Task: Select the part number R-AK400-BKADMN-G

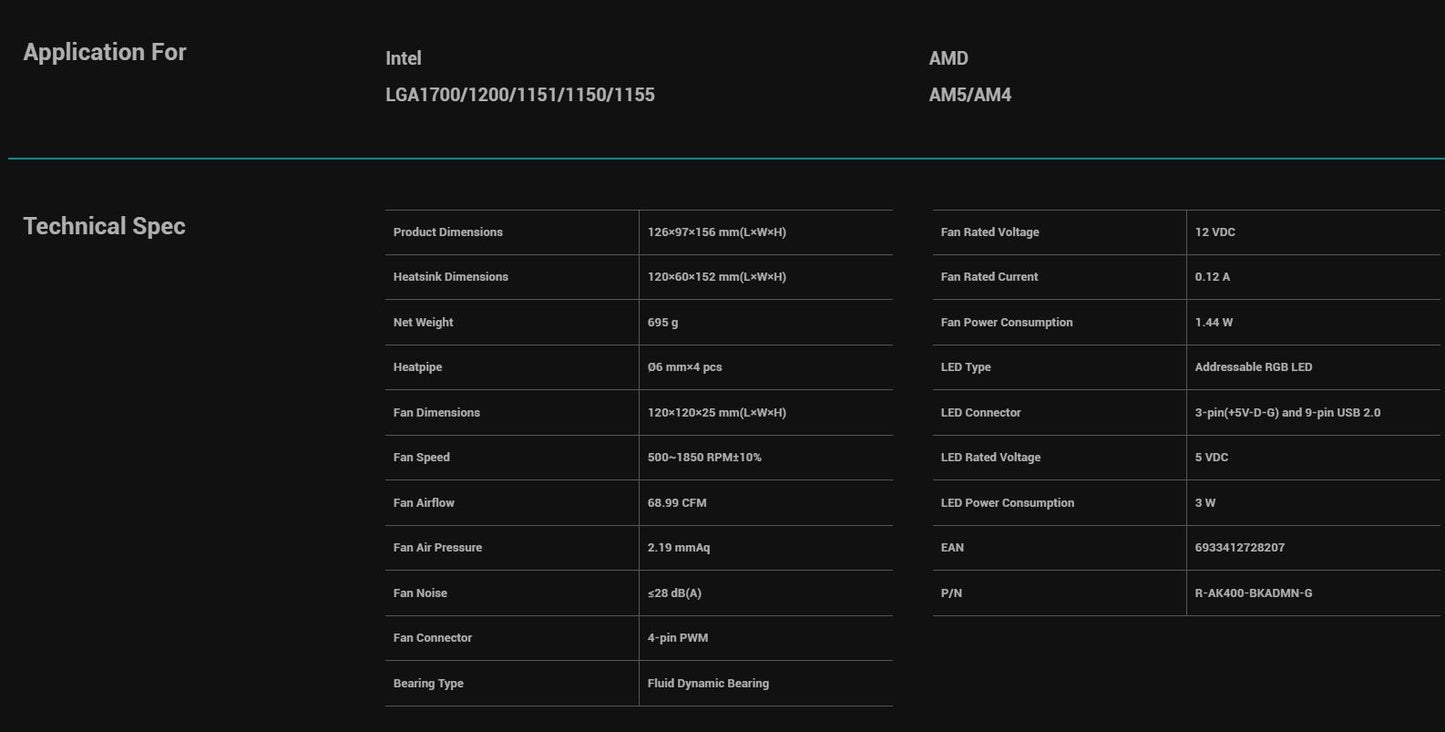Action: (1253, 593)
